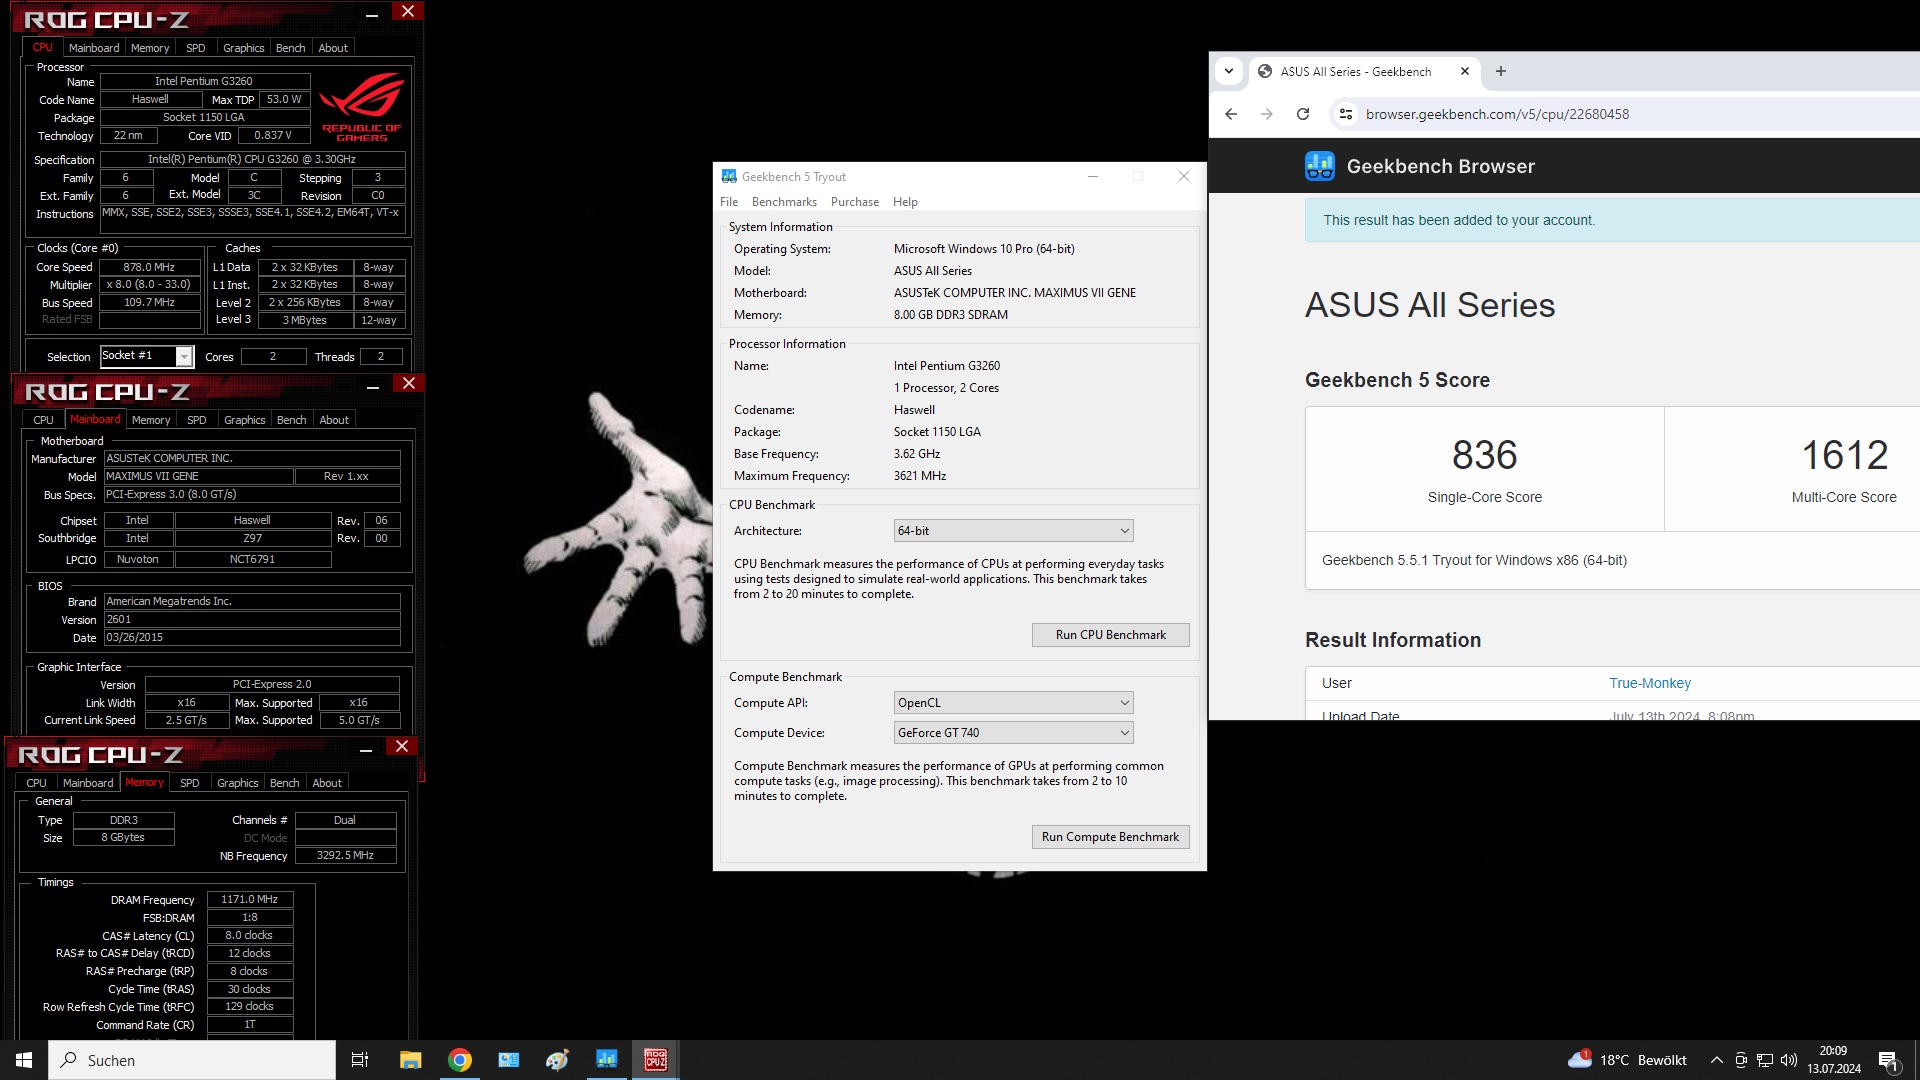Open the weather widget showing 18°C Bewölkt
The height and width of the screenshot is (1080, 1920).
pyautogui.click(x=1627, y=1060)
